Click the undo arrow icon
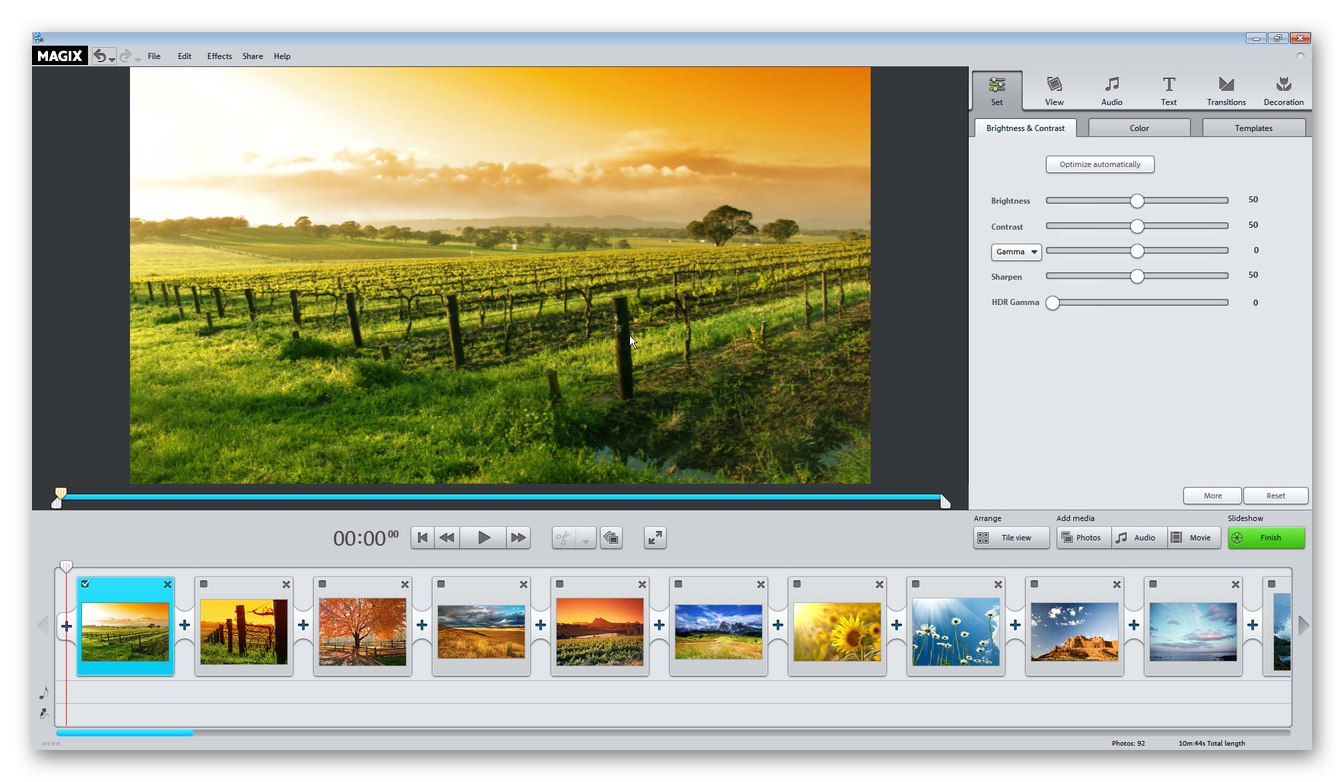This screenshot has width=1344, height=782. [x=100, y=56]
